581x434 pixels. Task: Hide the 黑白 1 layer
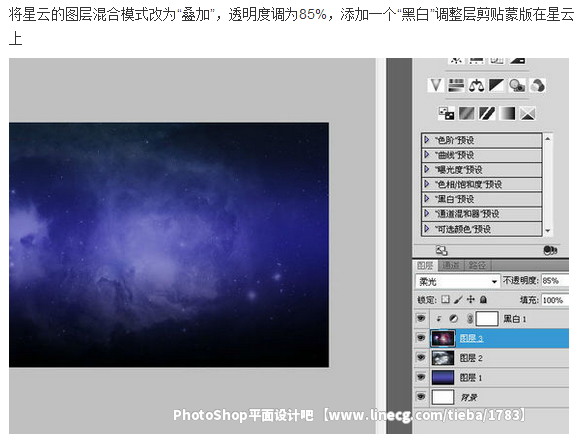[x=421, y=318]
